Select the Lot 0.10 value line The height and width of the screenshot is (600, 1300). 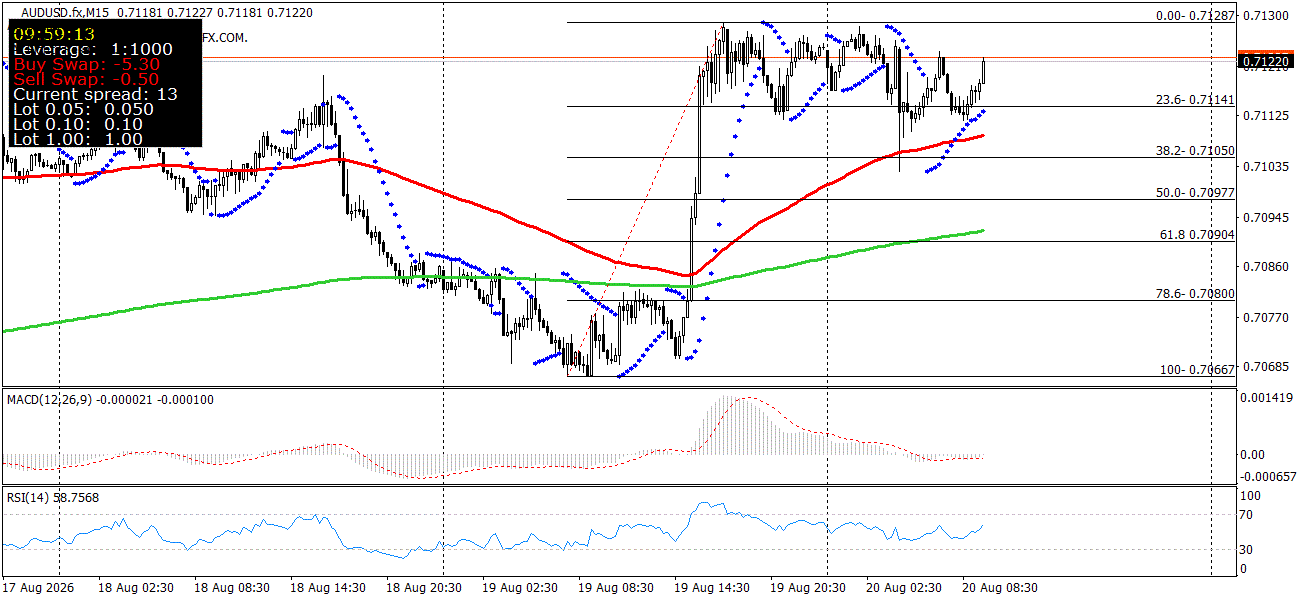[78, 124]
